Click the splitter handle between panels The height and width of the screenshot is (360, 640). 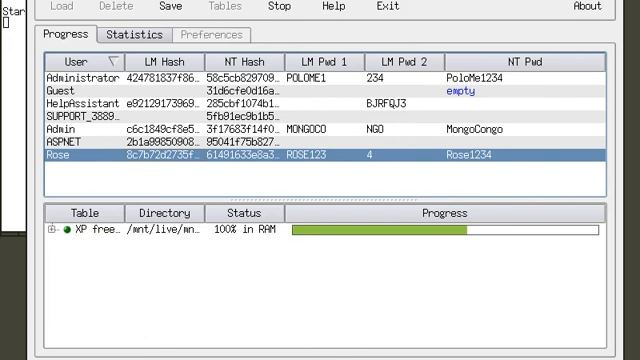(x=325, y=200)
